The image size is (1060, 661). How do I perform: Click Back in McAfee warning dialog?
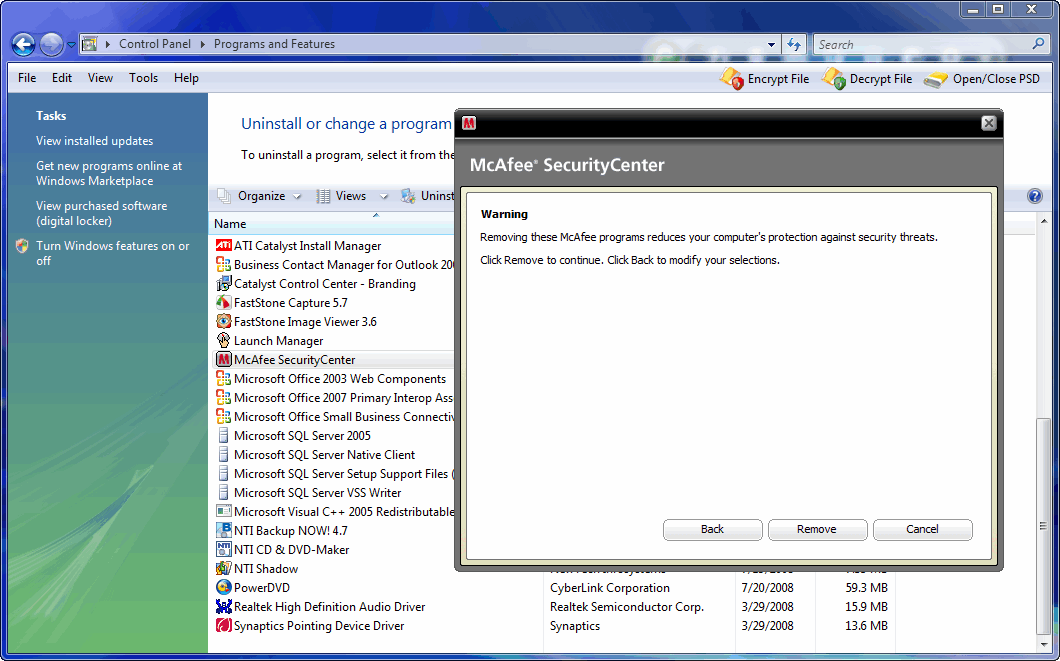pyautogui.click(x=713, y=529)
